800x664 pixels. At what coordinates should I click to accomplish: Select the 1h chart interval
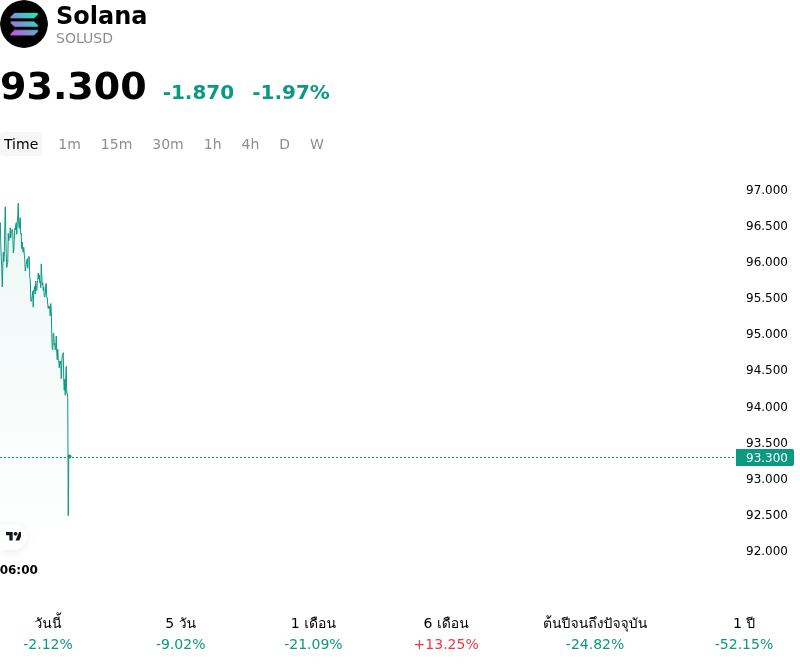pos(213,144)
